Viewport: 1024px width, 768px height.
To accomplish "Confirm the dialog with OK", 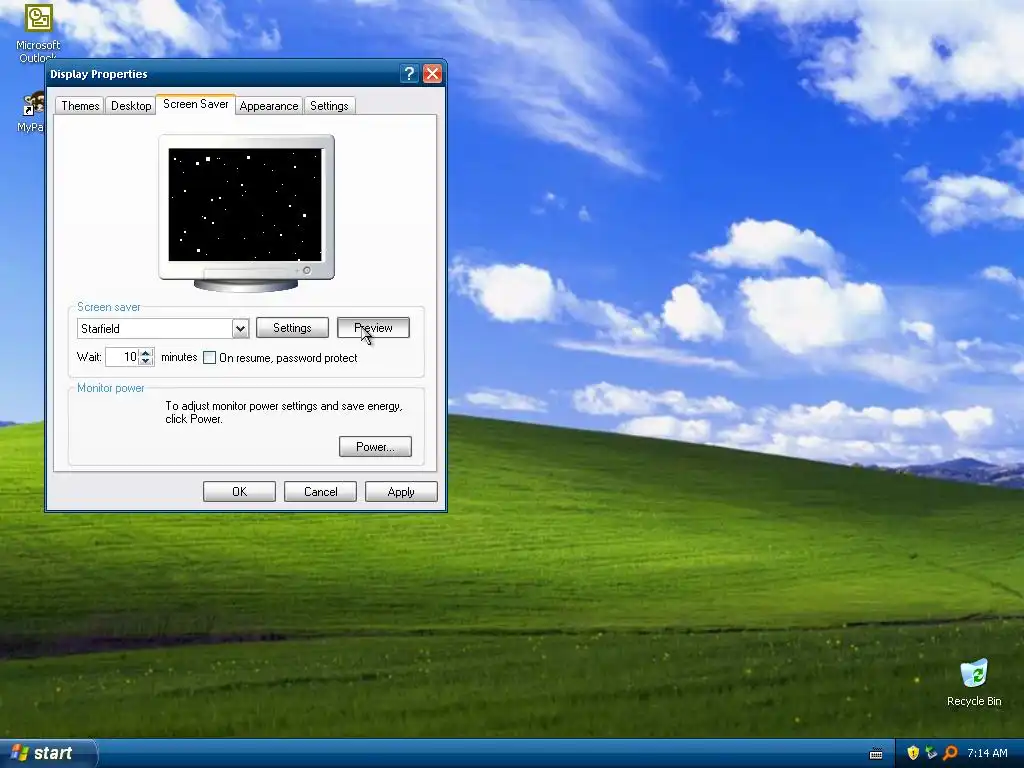I will coord(239,492).
